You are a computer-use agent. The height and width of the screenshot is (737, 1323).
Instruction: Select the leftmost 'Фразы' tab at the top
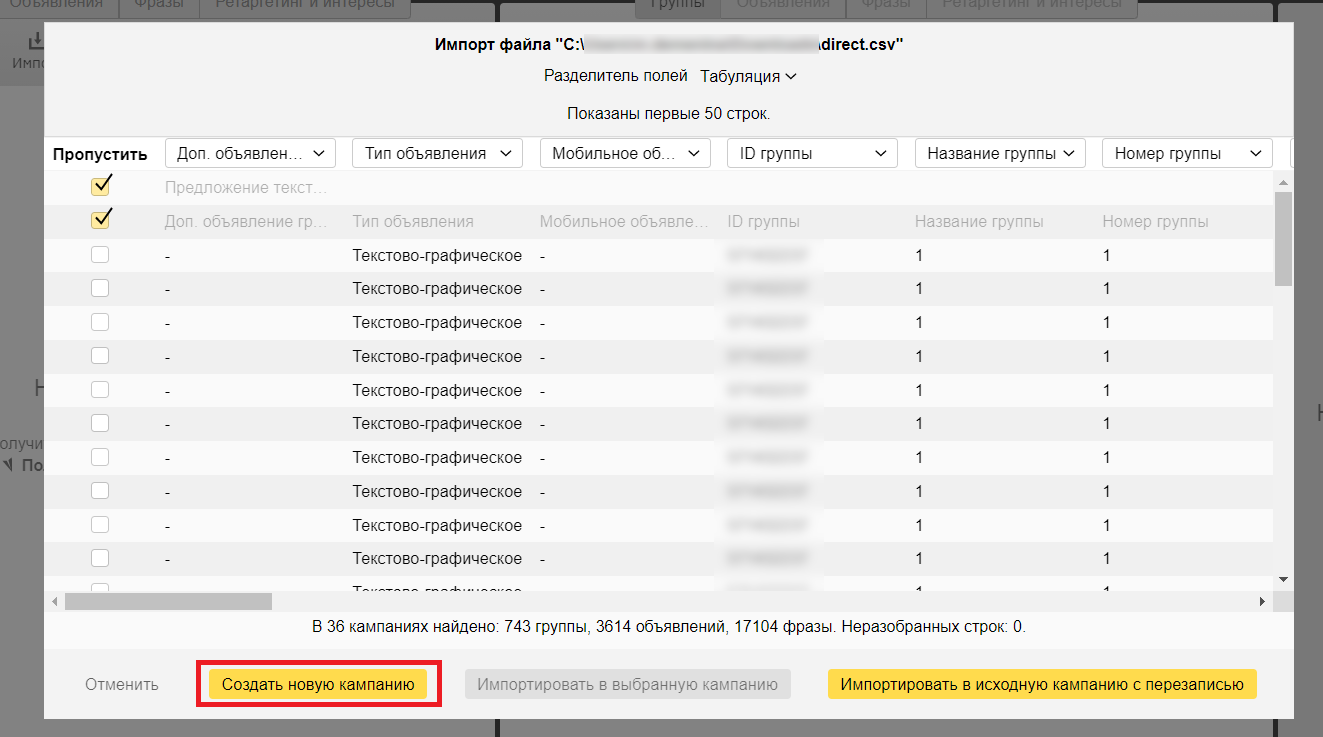coord(159,4)
